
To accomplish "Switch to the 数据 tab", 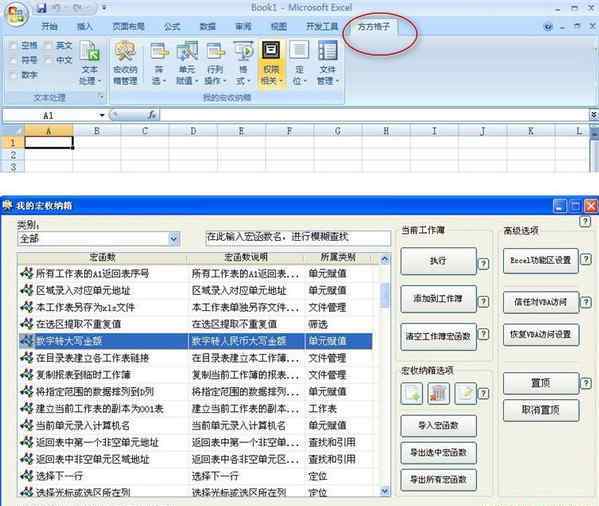I will tap(208, 26).
